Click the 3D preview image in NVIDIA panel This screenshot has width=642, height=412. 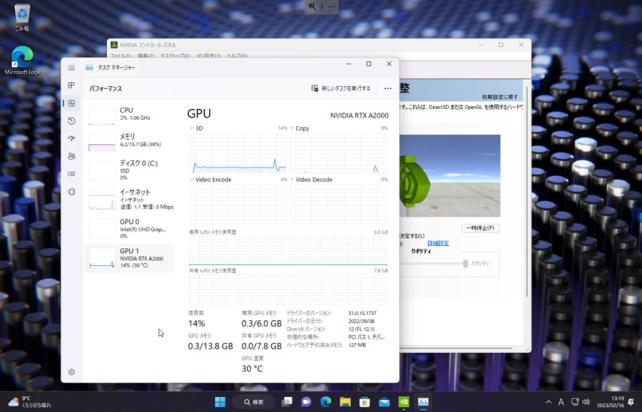tap(450, 176)
